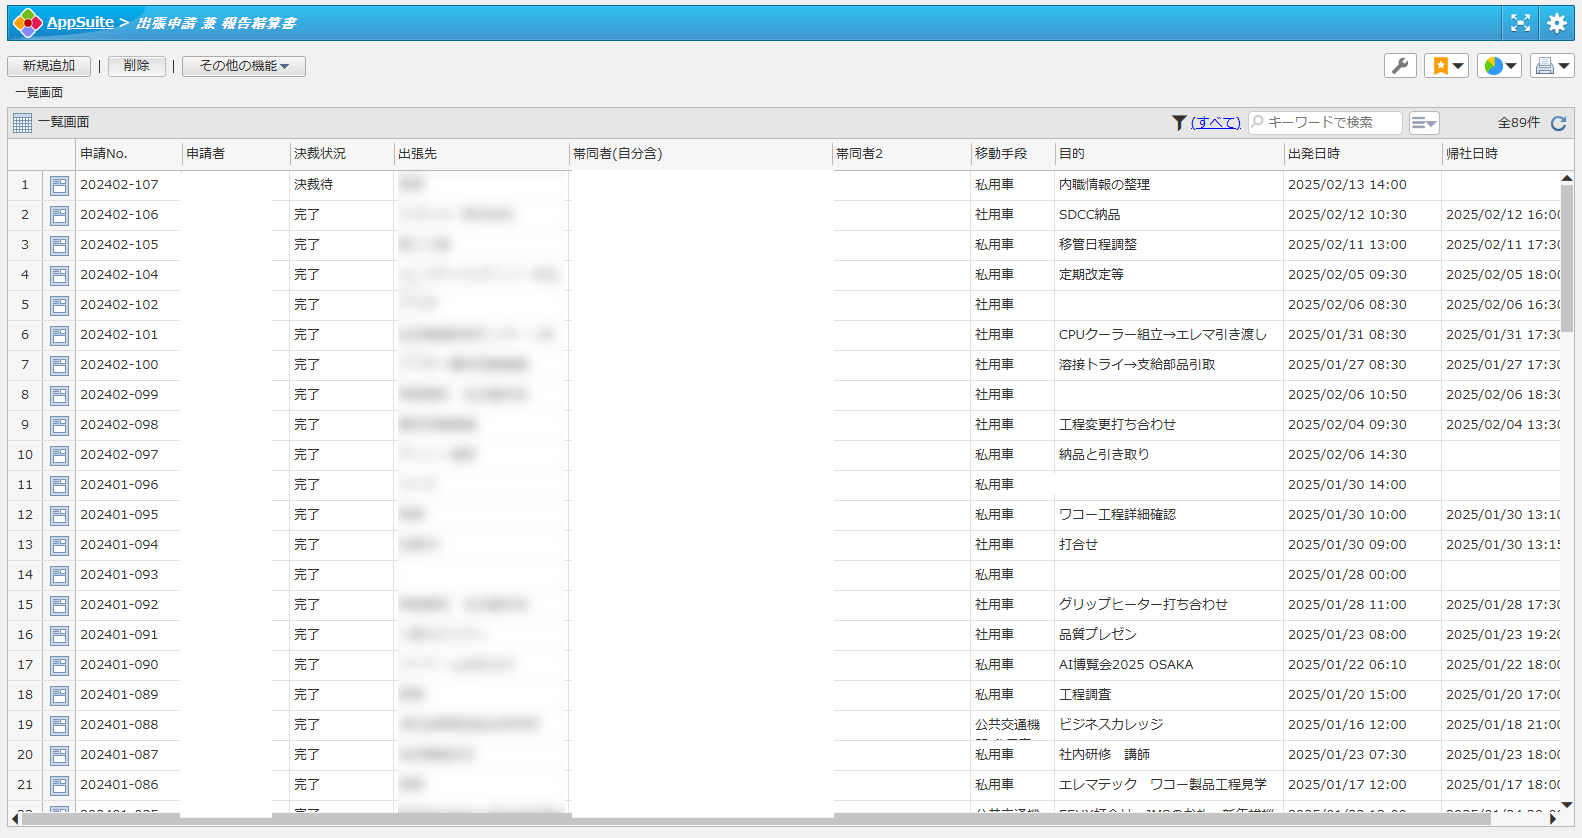Click the (すべて) filter link
Screen dimensions: 1582x838
pos(1215,122)
